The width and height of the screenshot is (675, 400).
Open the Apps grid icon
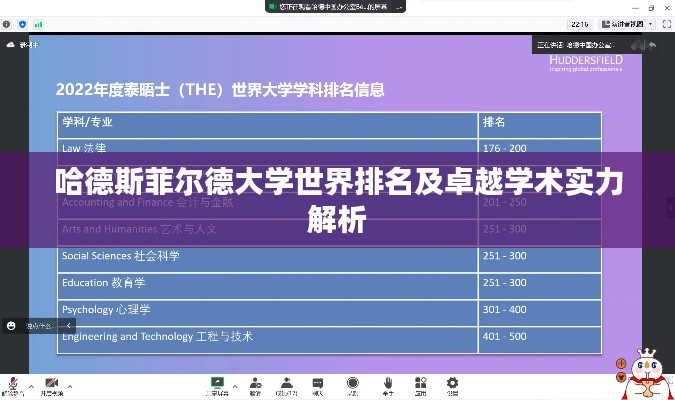click(419, 383)
